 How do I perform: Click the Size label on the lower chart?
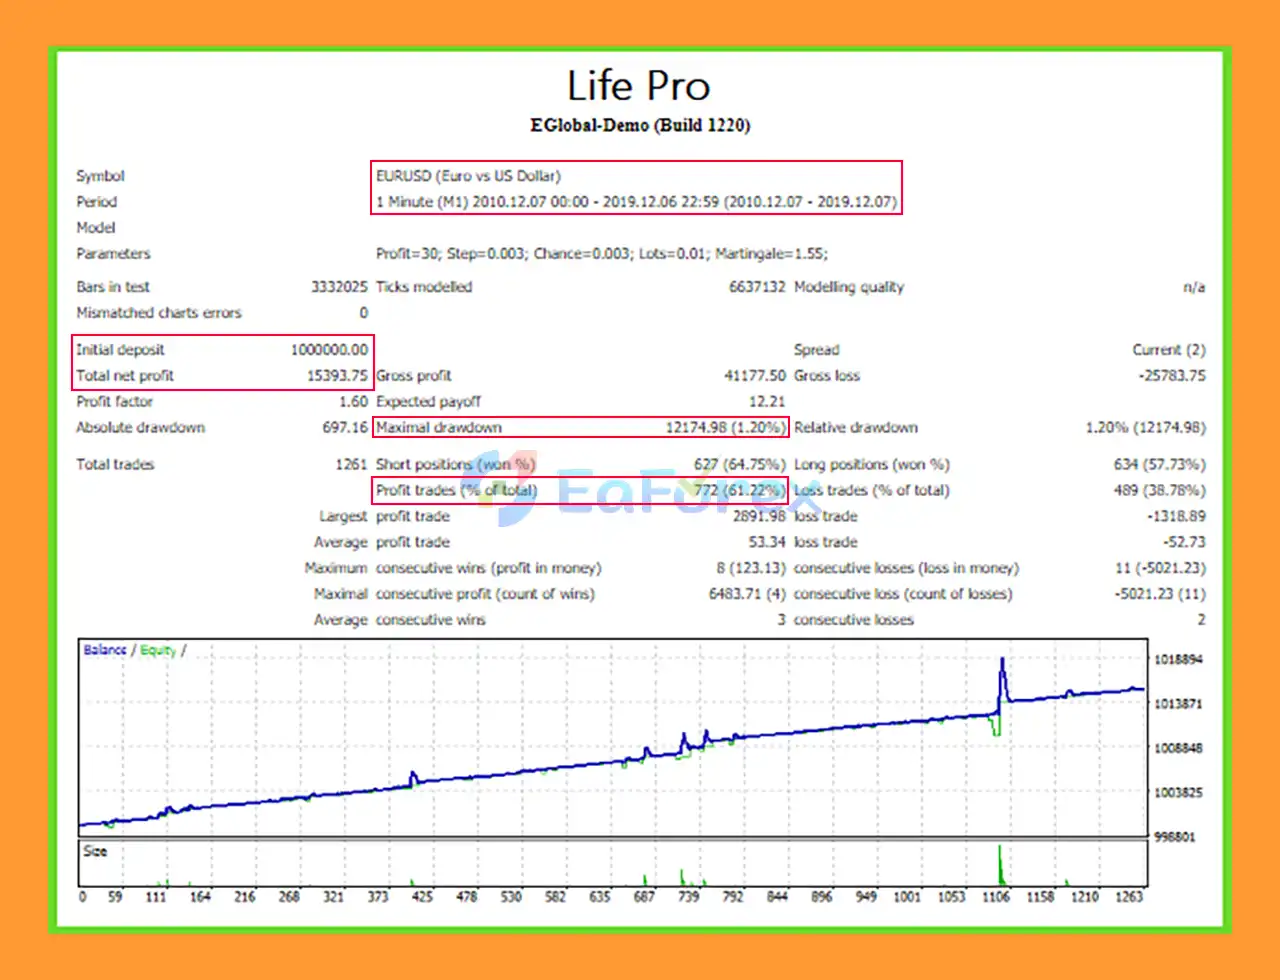click(95, 850)
